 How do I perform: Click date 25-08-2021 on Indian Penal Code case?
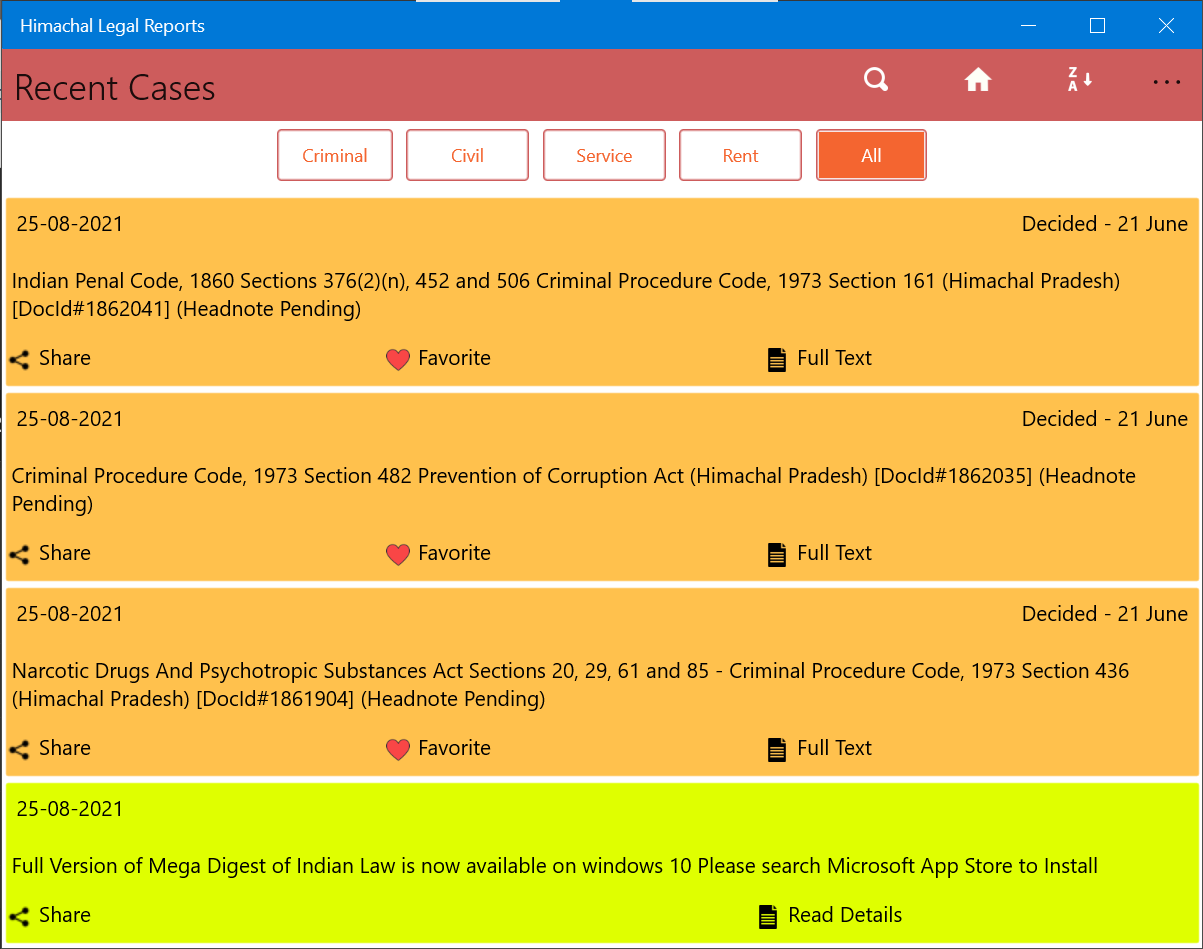click(70, 224)
